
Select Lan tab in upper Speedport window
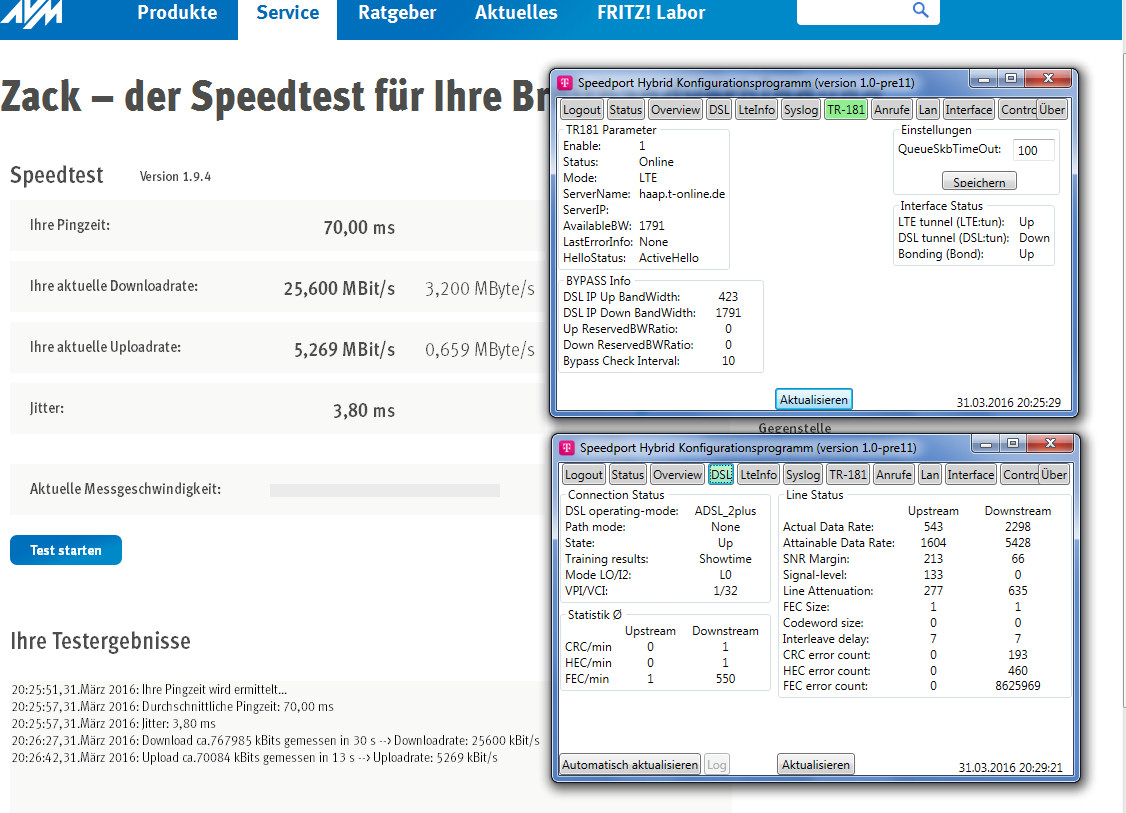click(x=928, y=110)
